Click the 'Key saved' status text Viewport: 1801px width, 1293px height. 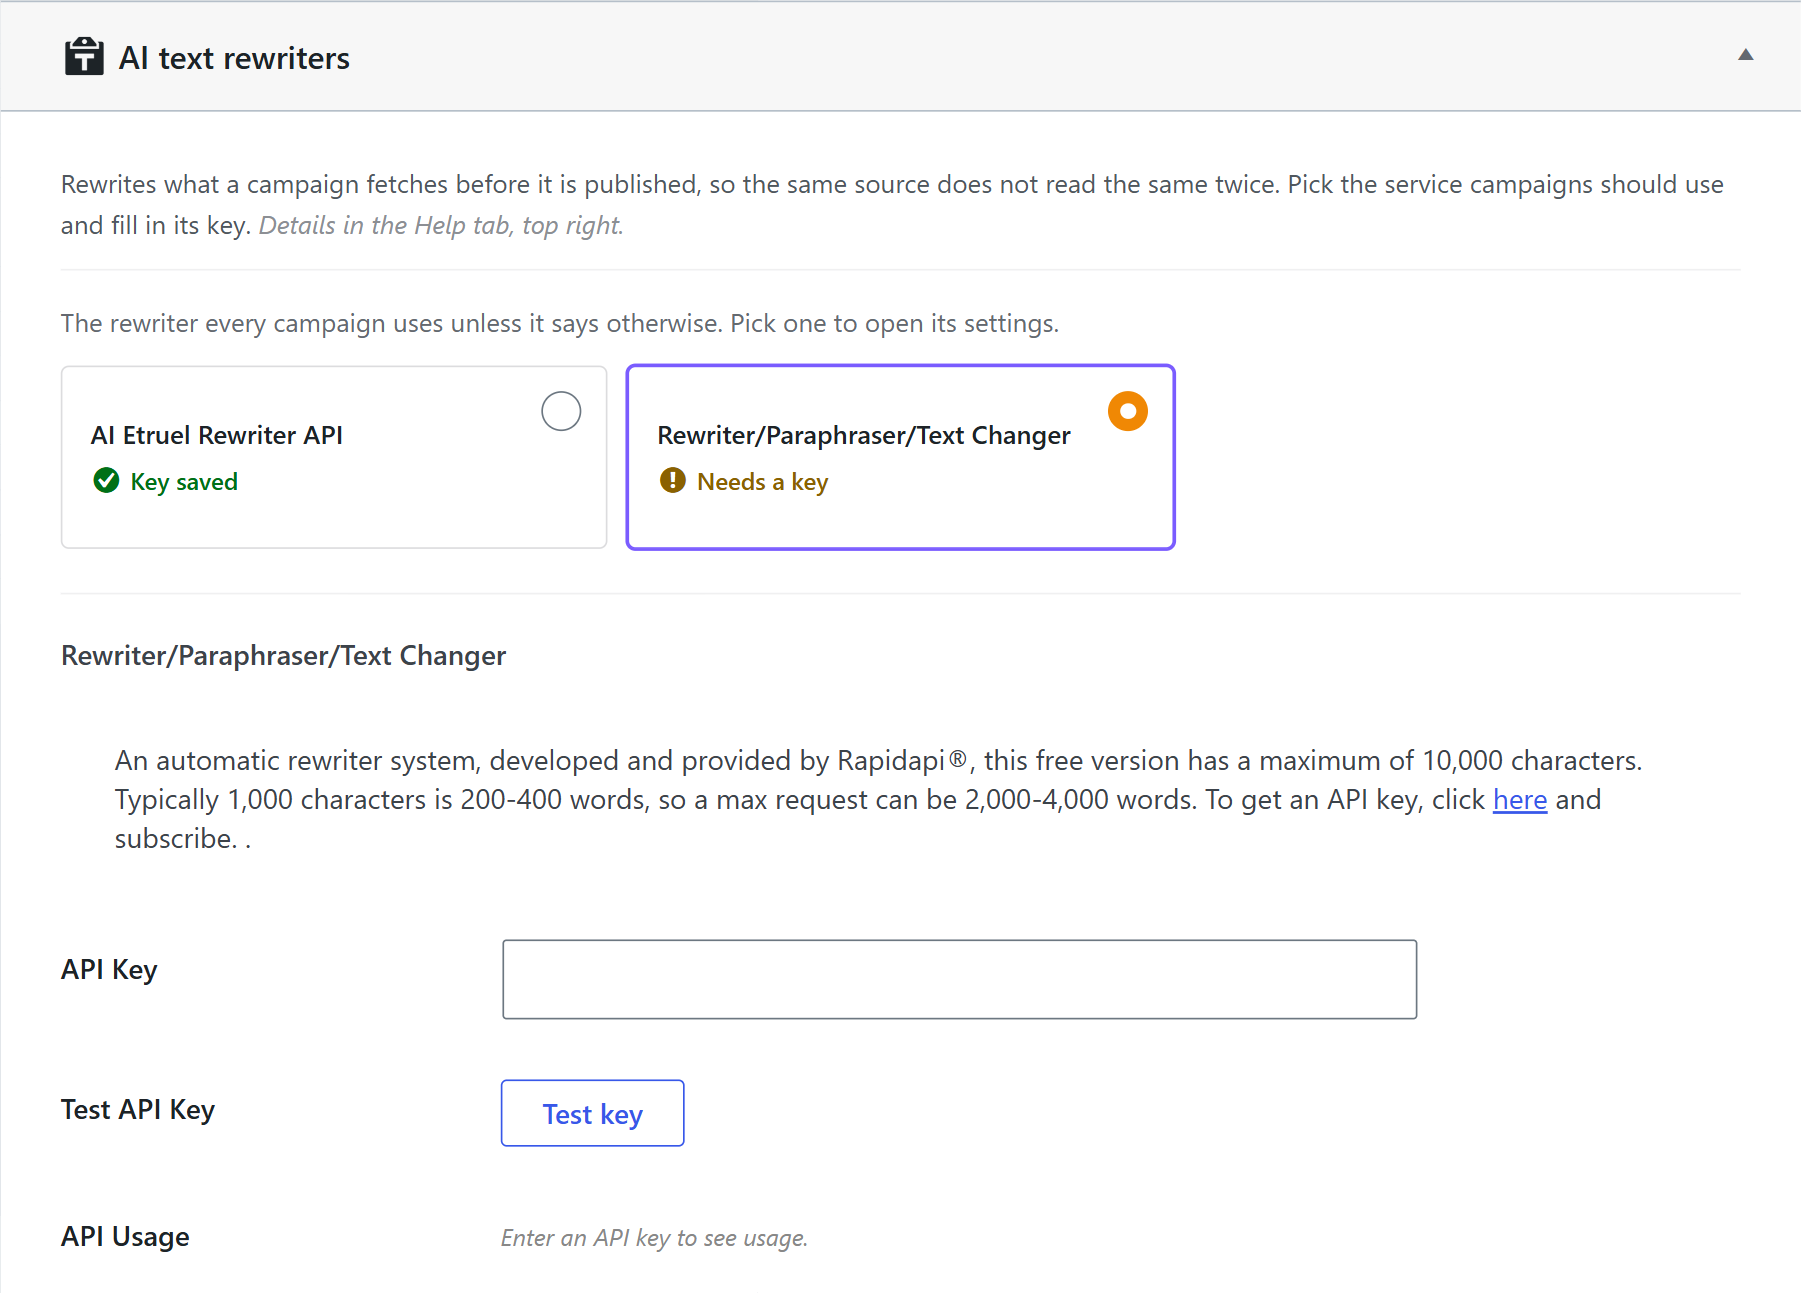tap(184, 482)
